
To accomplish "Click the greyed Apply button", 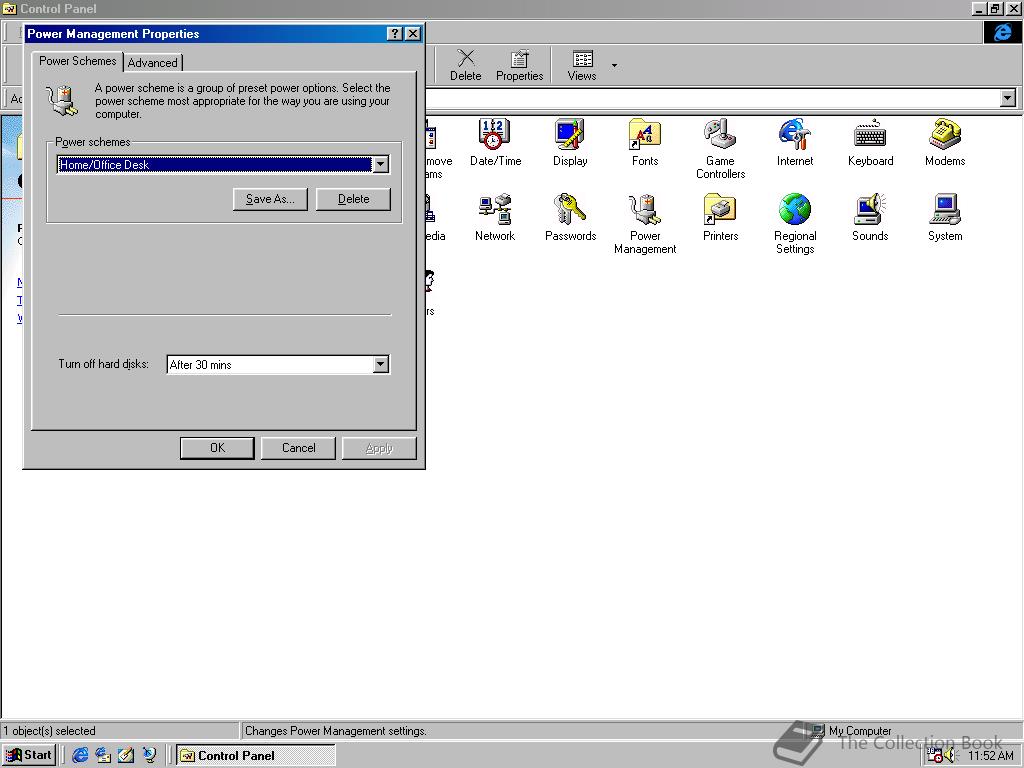I will coord(379,448).
